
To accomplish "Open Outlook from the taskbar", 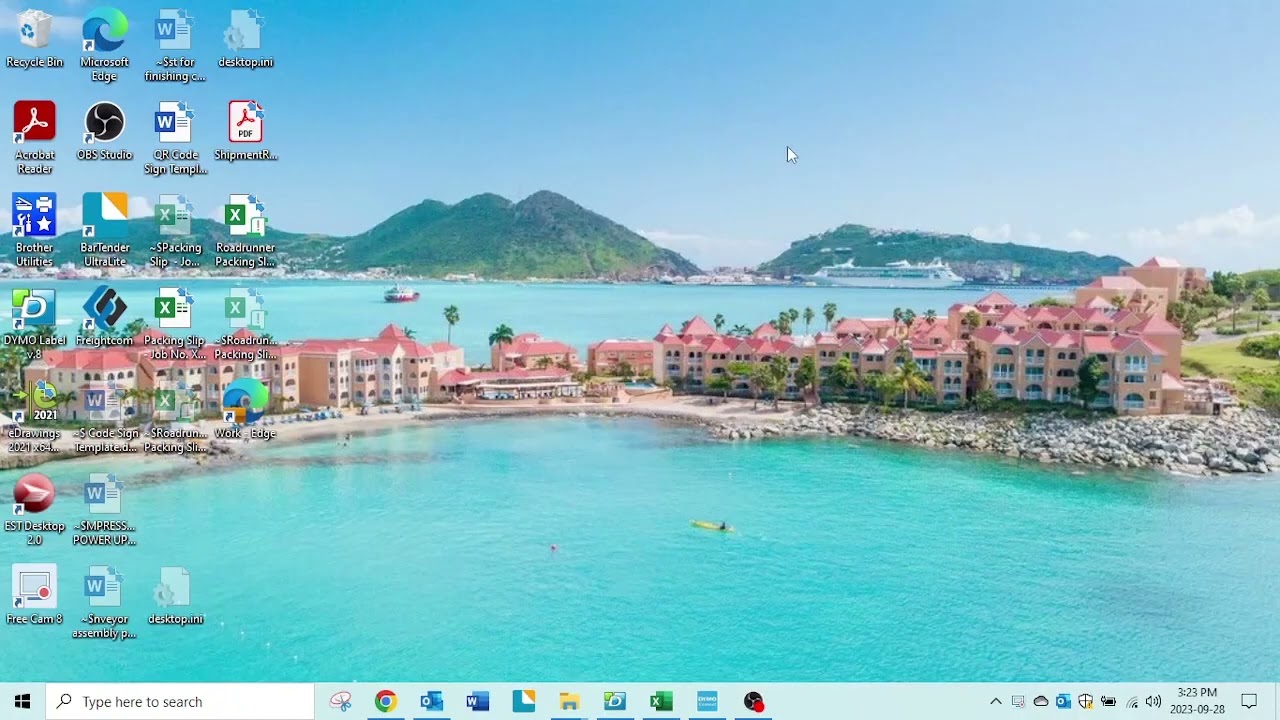I will [432, 702].
